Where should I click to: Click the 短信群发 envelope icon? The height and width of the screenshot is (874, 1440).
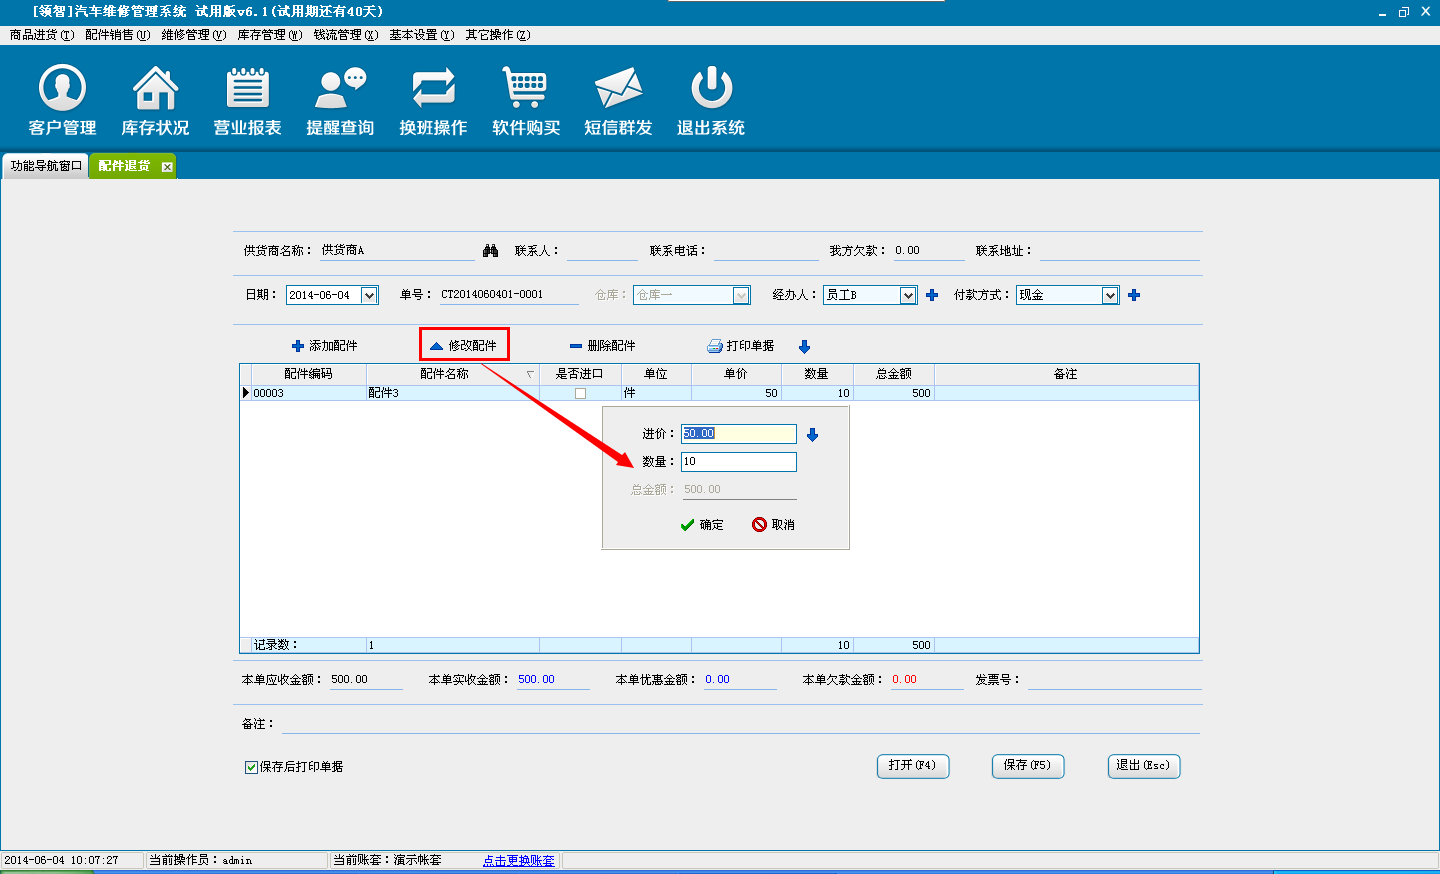pos(618,89)
